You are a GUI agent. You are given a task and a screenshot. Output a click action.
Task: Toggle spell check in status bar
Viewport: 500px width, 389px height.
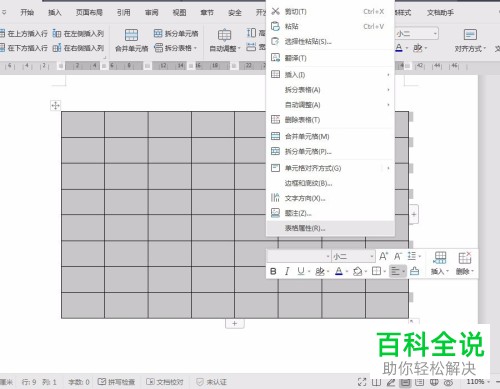(116, 382)
